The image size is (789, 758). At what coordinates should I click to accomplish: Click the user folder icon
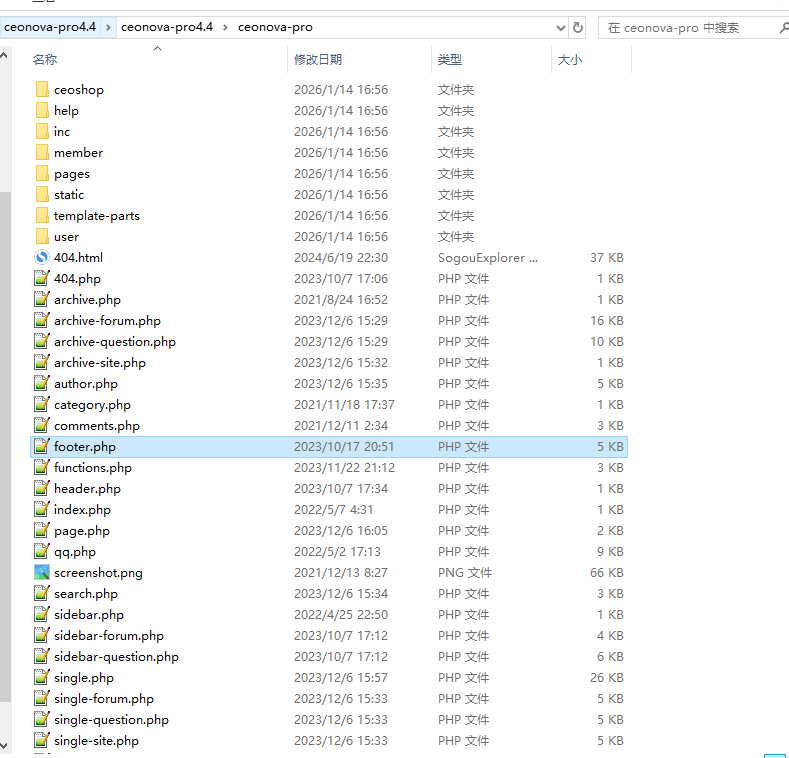pyautogui.click(x=42, y=237)
